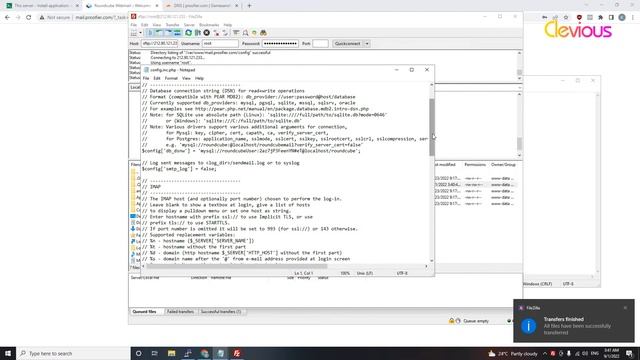
Task: Open Notepad Format menu
Action: pyautogui.click(x=171, y=78)
